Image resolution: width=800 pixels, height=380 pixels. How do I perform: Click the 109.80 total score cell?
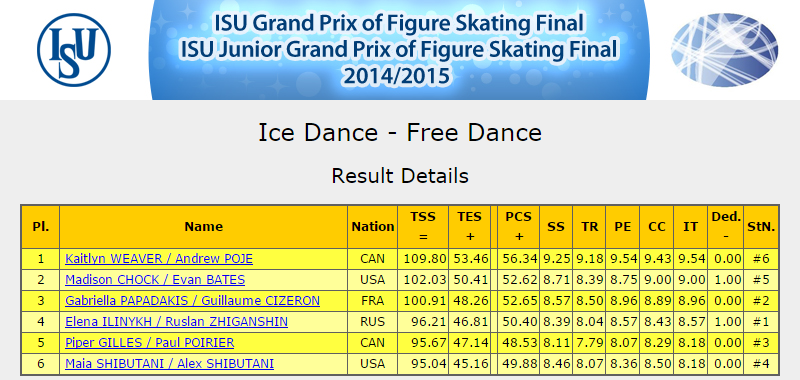point(423,259)
